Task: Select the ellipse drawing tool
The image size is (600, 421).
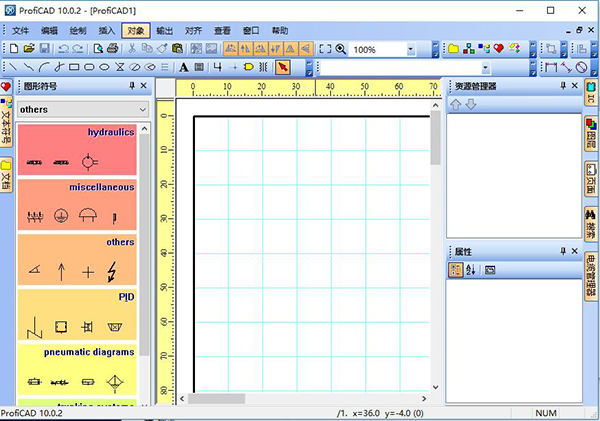Action: pyautogui.click(x=104, y=67)
